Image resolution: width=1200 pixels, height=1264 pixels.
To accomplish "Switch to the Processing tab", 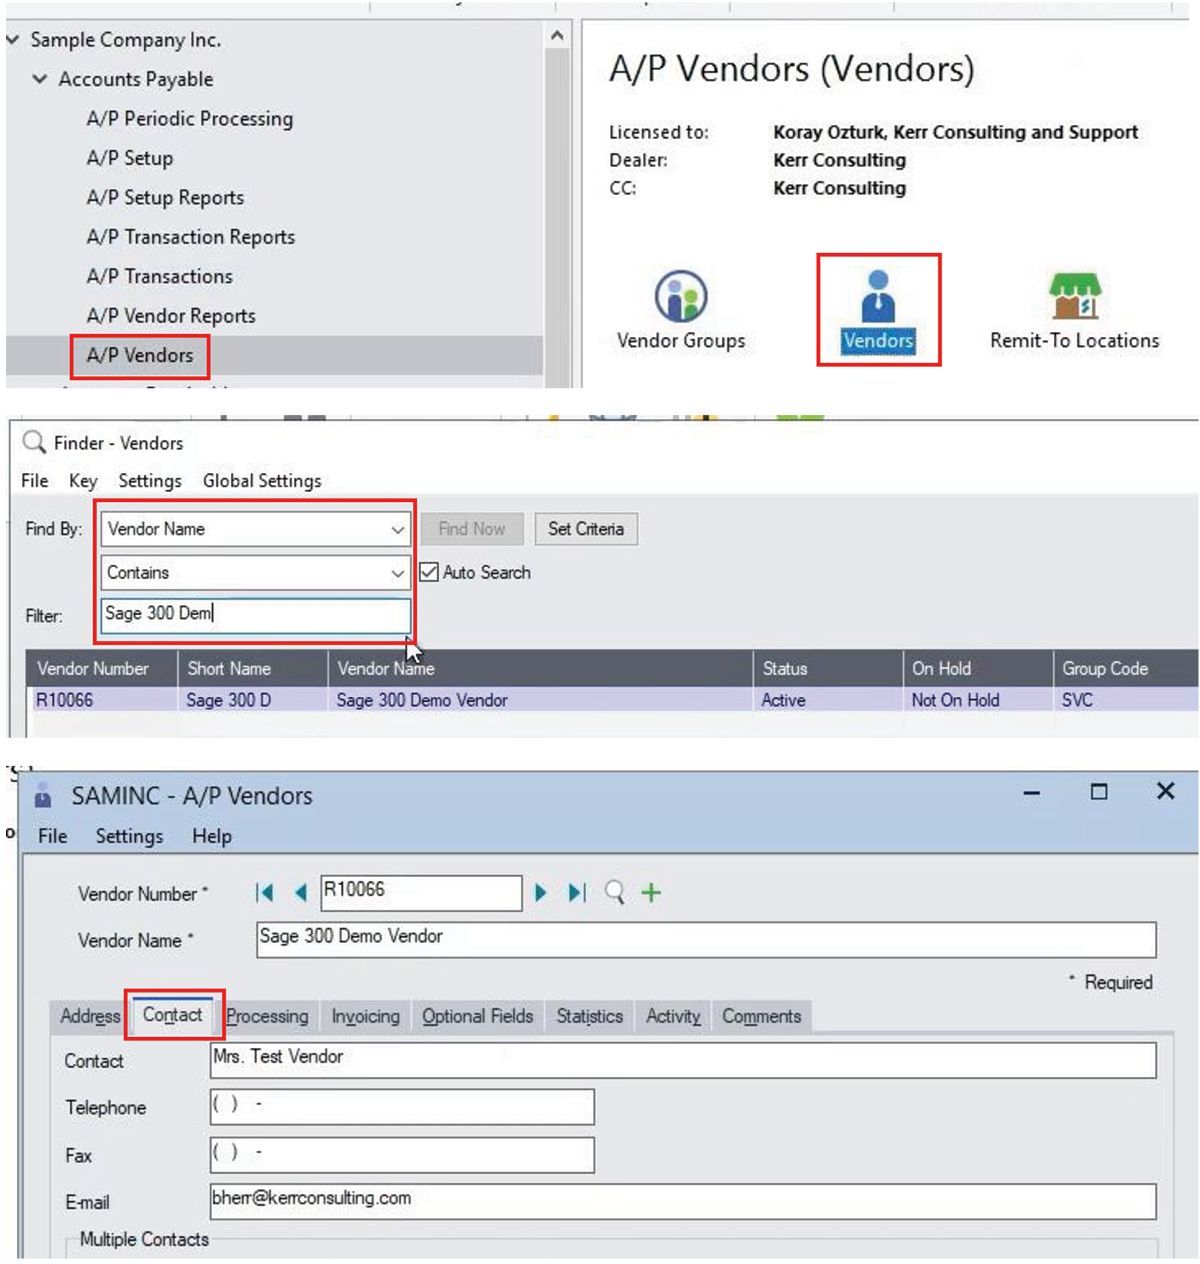I will 267,1016.
